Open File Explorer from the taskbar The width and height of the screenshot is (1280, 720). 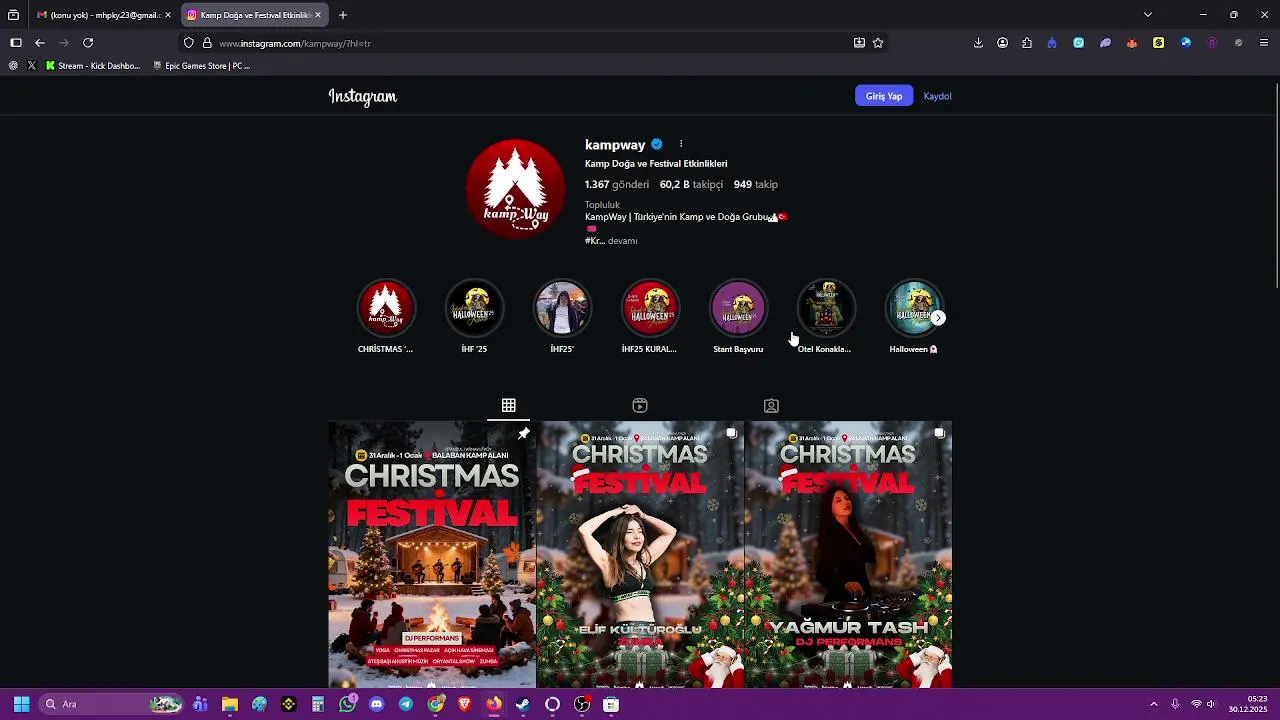pos(229,704)
